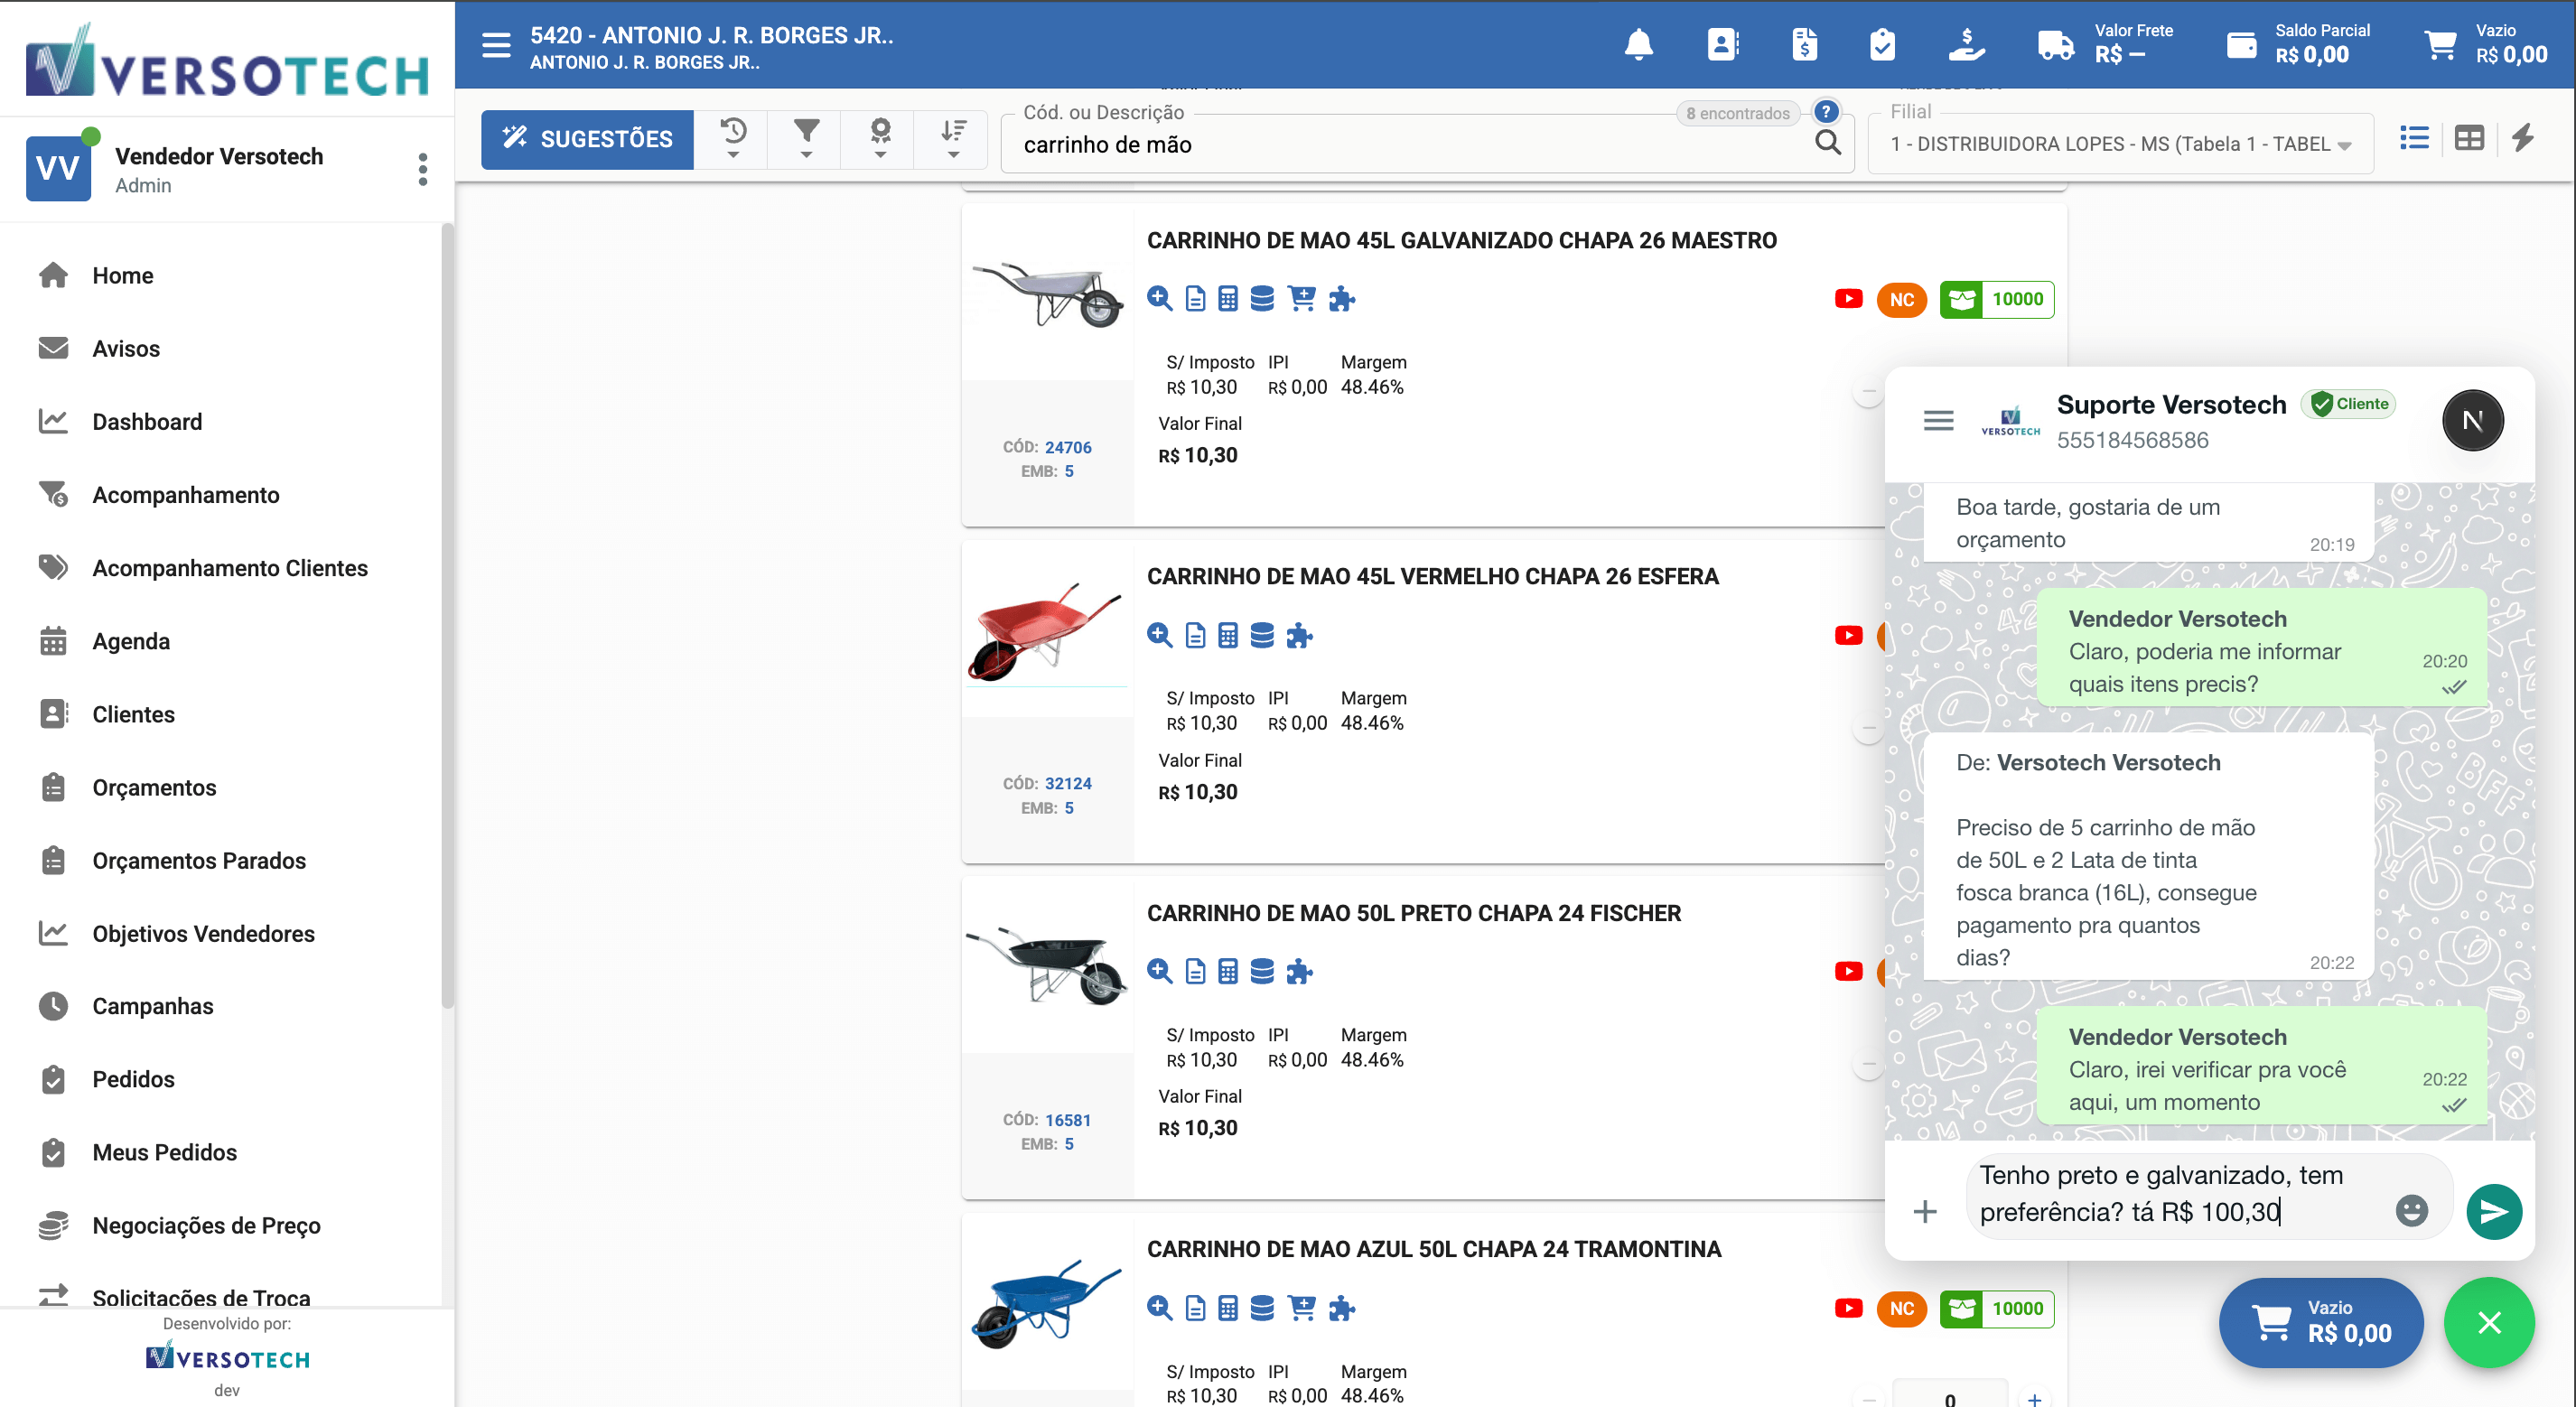Toggle the lightning quick mode icon
Image resolution: width=2576 pixels, height=1407 pixels.
(2523, 138)
